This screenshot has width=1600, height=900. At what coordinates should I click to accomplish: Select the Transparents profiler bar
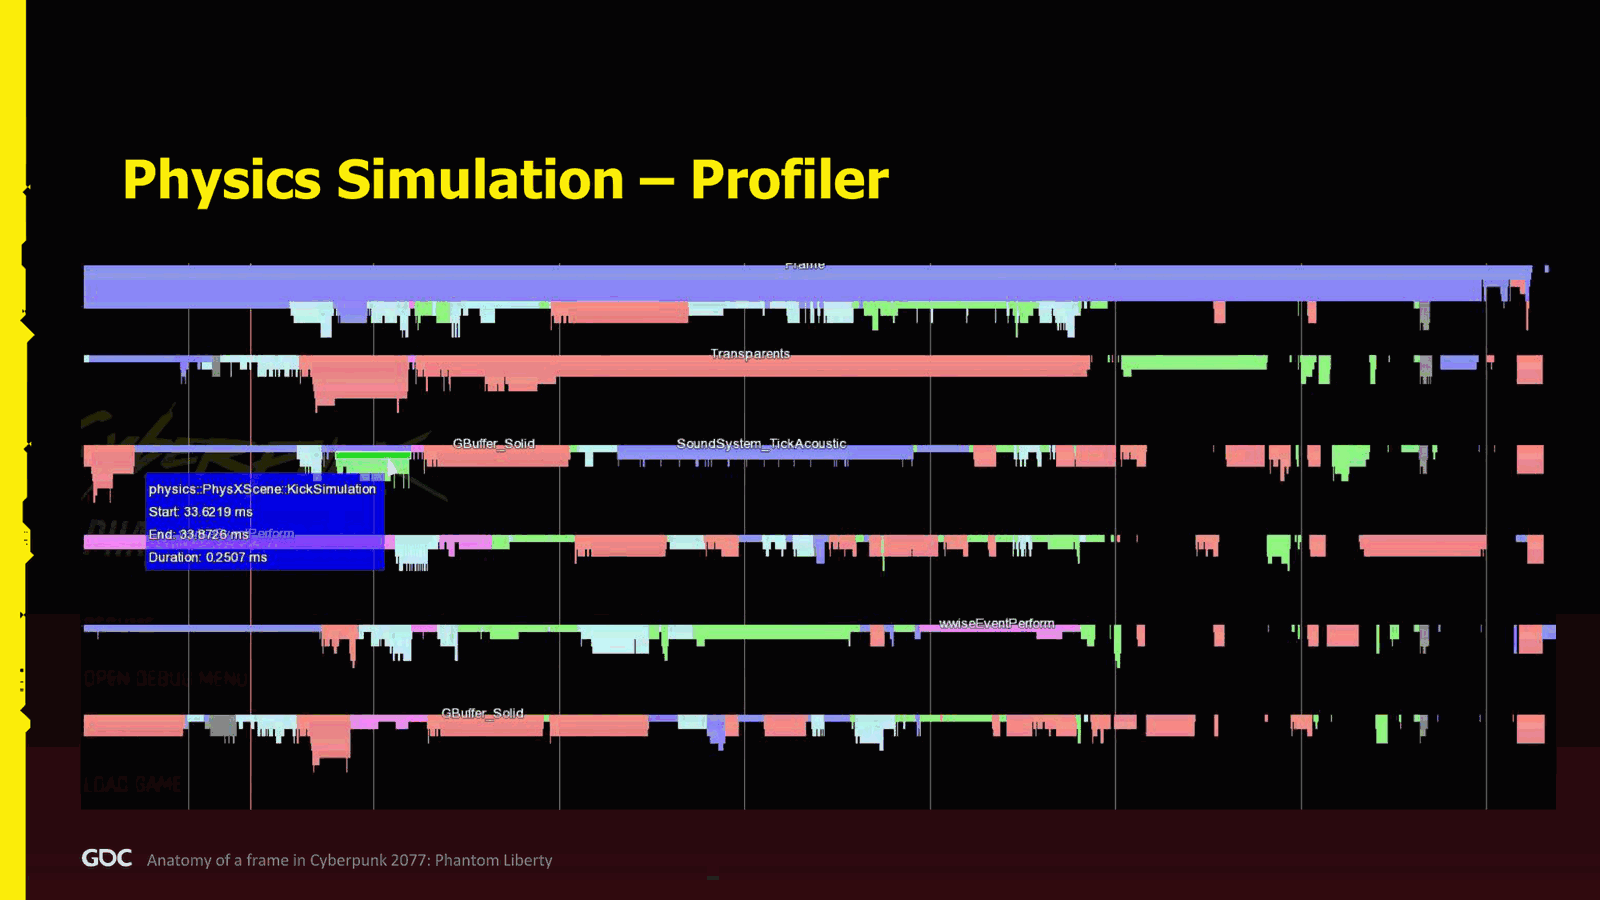[750, 365]
